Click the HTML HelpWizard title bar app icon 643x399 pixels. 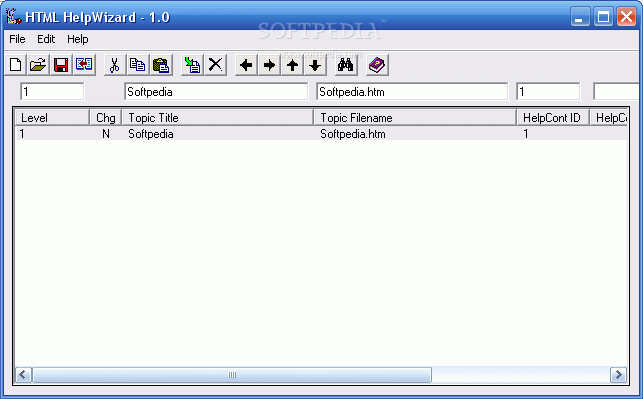pos(13,16)
